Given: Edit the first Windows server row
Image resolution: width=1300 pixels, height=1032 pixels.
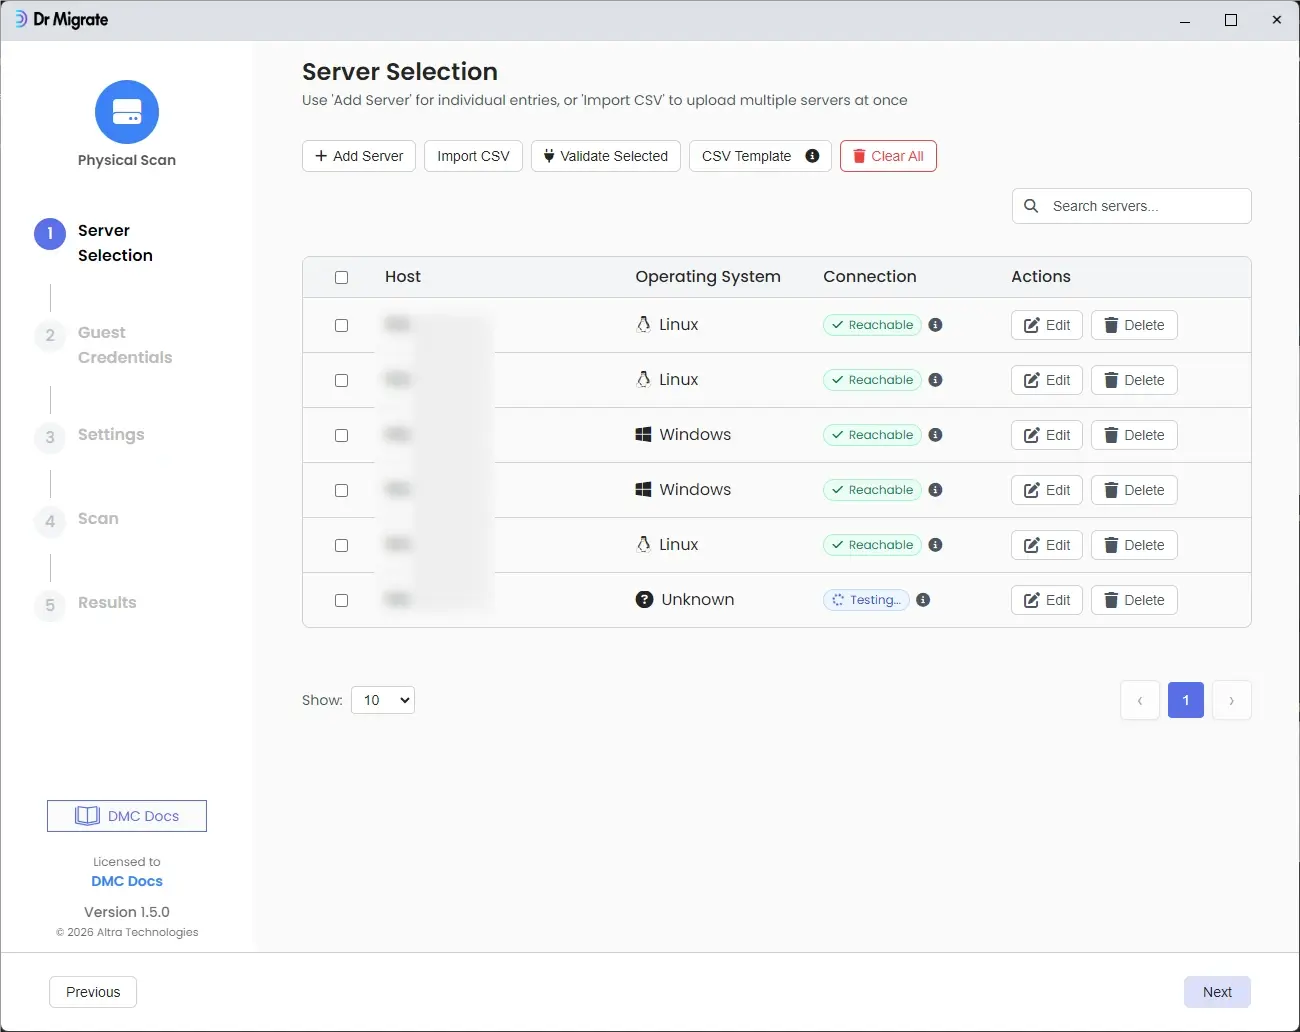Looking at the screenshot, I should [x=1047, y=435].
